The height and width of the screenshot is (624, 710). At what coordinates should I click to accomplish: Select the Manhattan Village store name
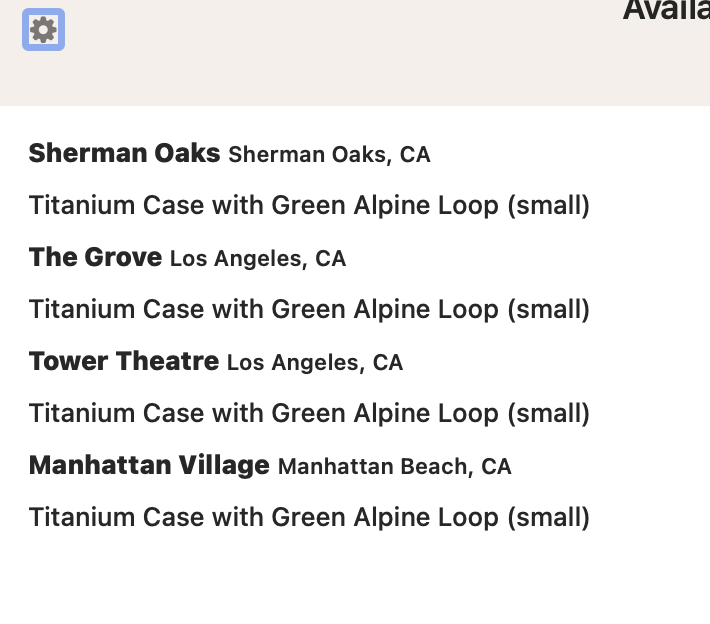[x=149, y=466]
